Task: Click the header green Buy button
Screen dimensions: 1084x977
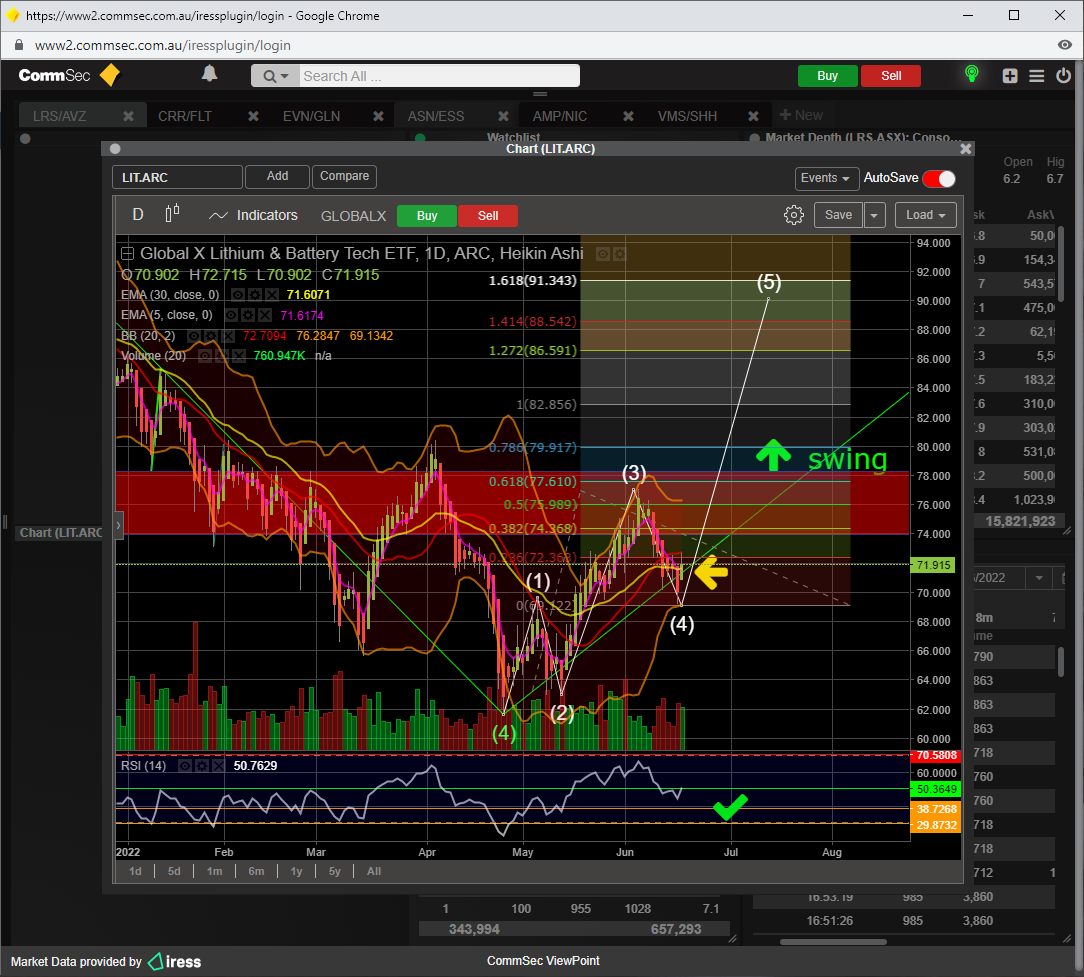Action: 828,76
